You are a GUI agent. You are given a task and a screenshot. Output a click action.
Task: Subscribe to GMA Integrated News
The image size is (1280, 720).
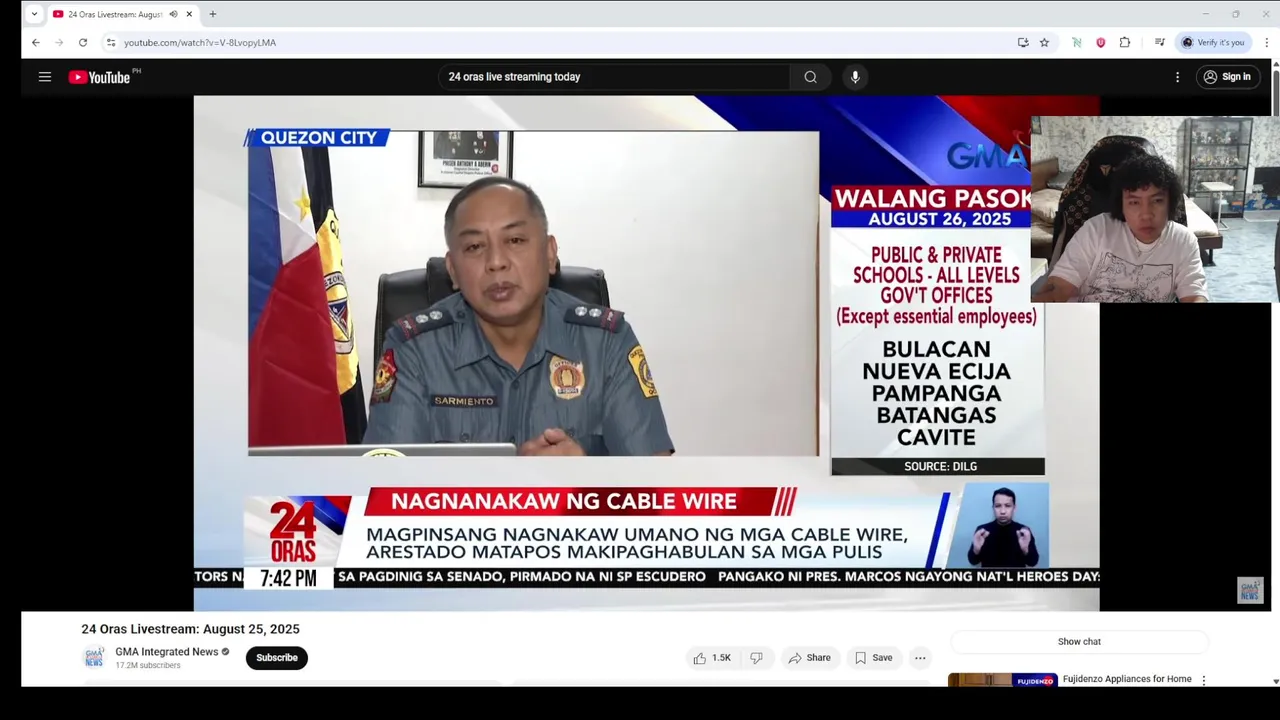tap(277, 657)
